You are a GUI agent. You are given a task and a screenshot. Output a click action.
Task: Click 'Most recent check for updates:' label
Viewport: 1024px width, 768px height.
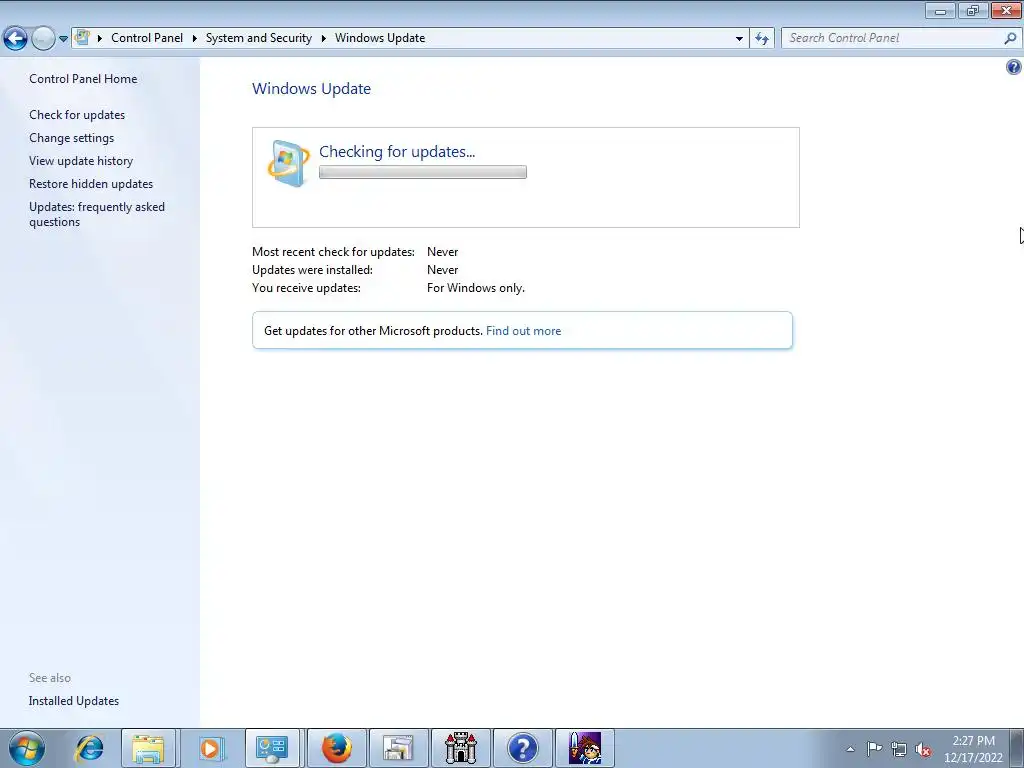[x=333, y=251]
